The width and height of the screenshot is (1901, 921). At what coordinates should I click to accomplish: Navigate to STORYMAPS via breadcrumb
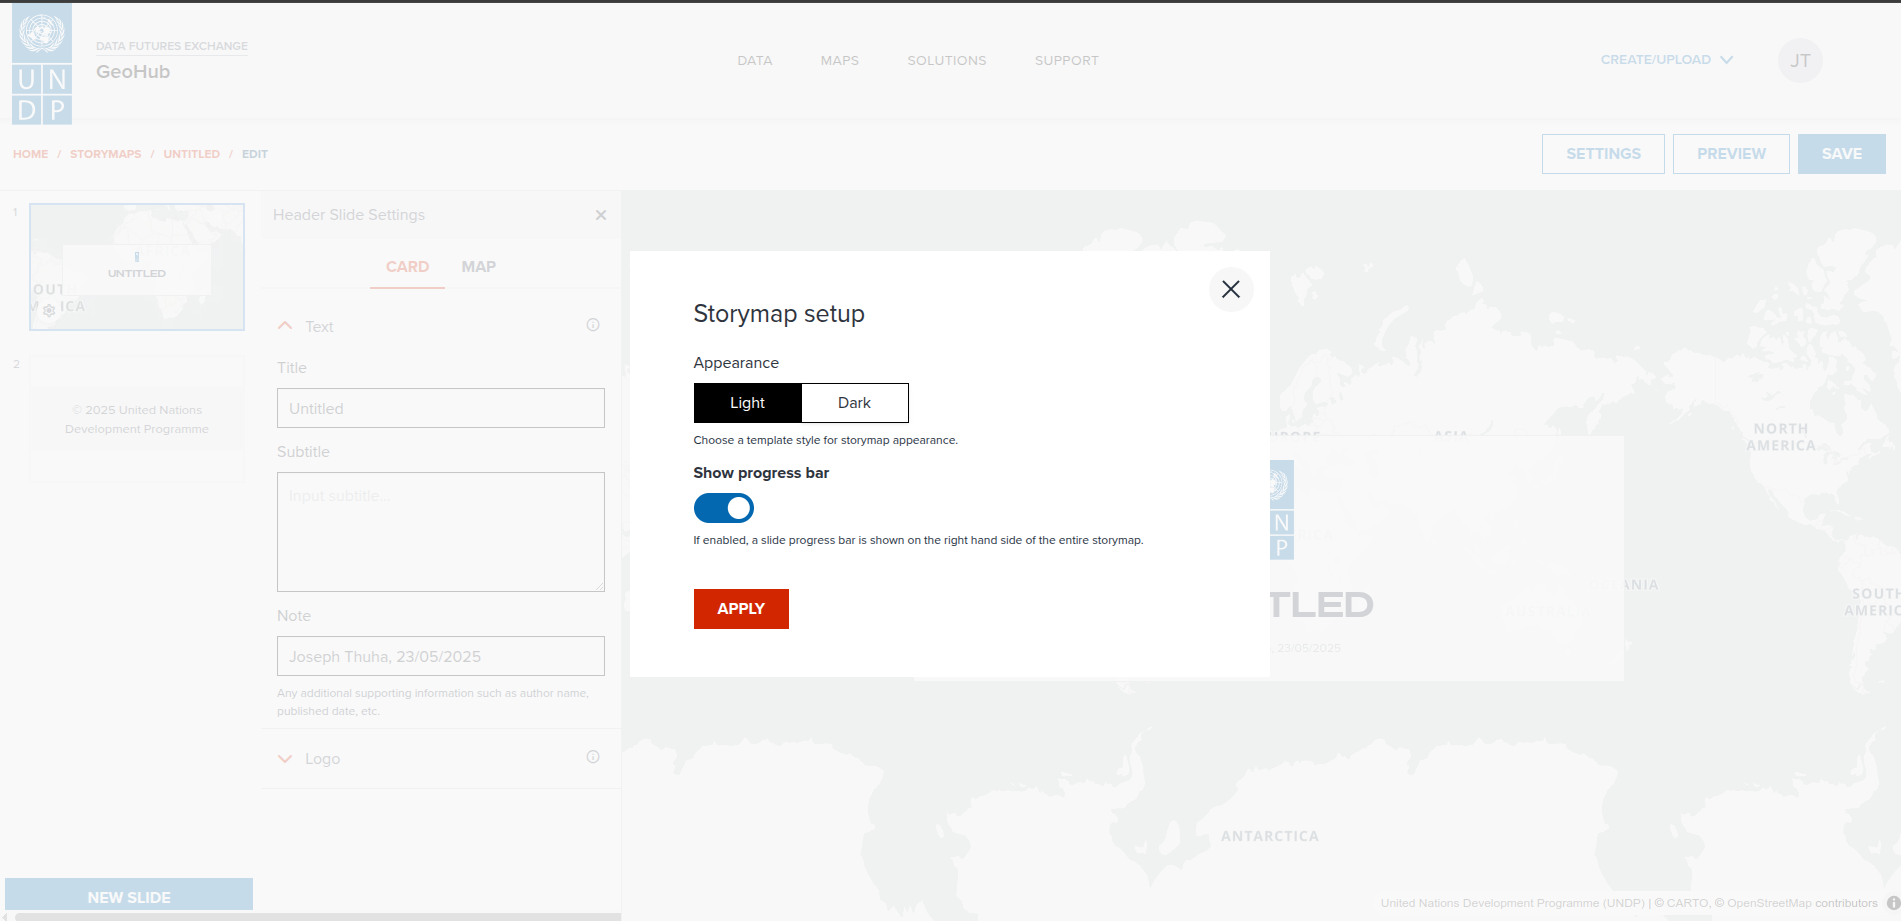tap(106, 153)
